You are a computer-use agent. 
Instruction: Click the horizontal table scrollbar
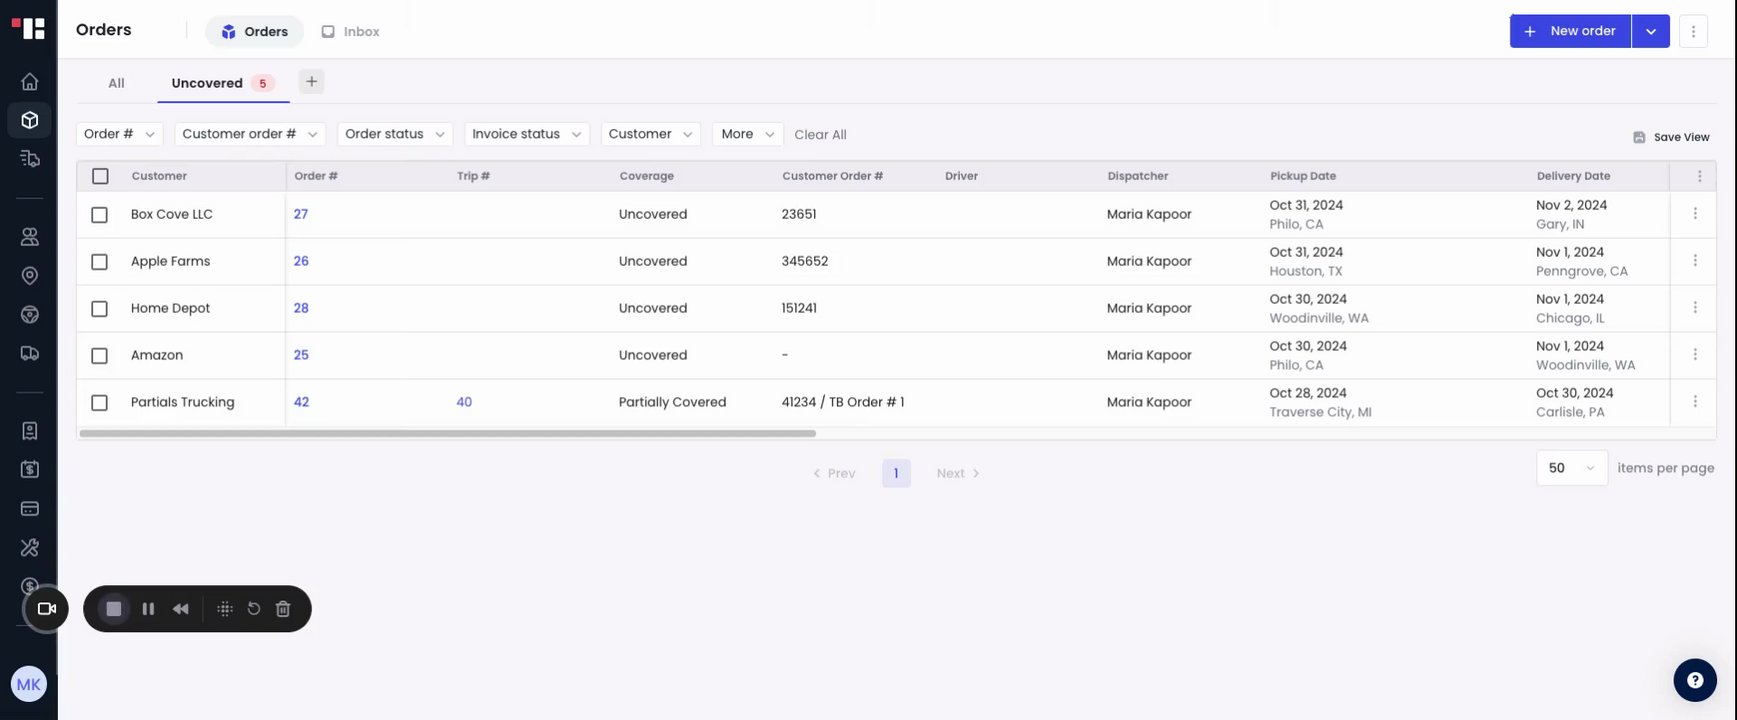(447, 433)
